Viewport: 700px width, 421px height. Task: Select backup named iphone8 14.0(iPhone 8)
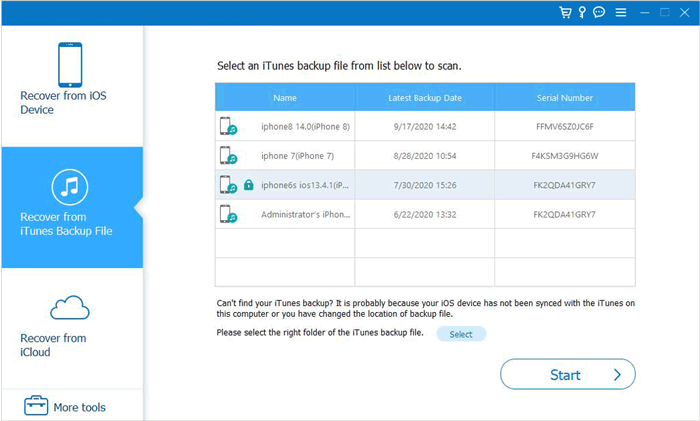tap(305, 126)
